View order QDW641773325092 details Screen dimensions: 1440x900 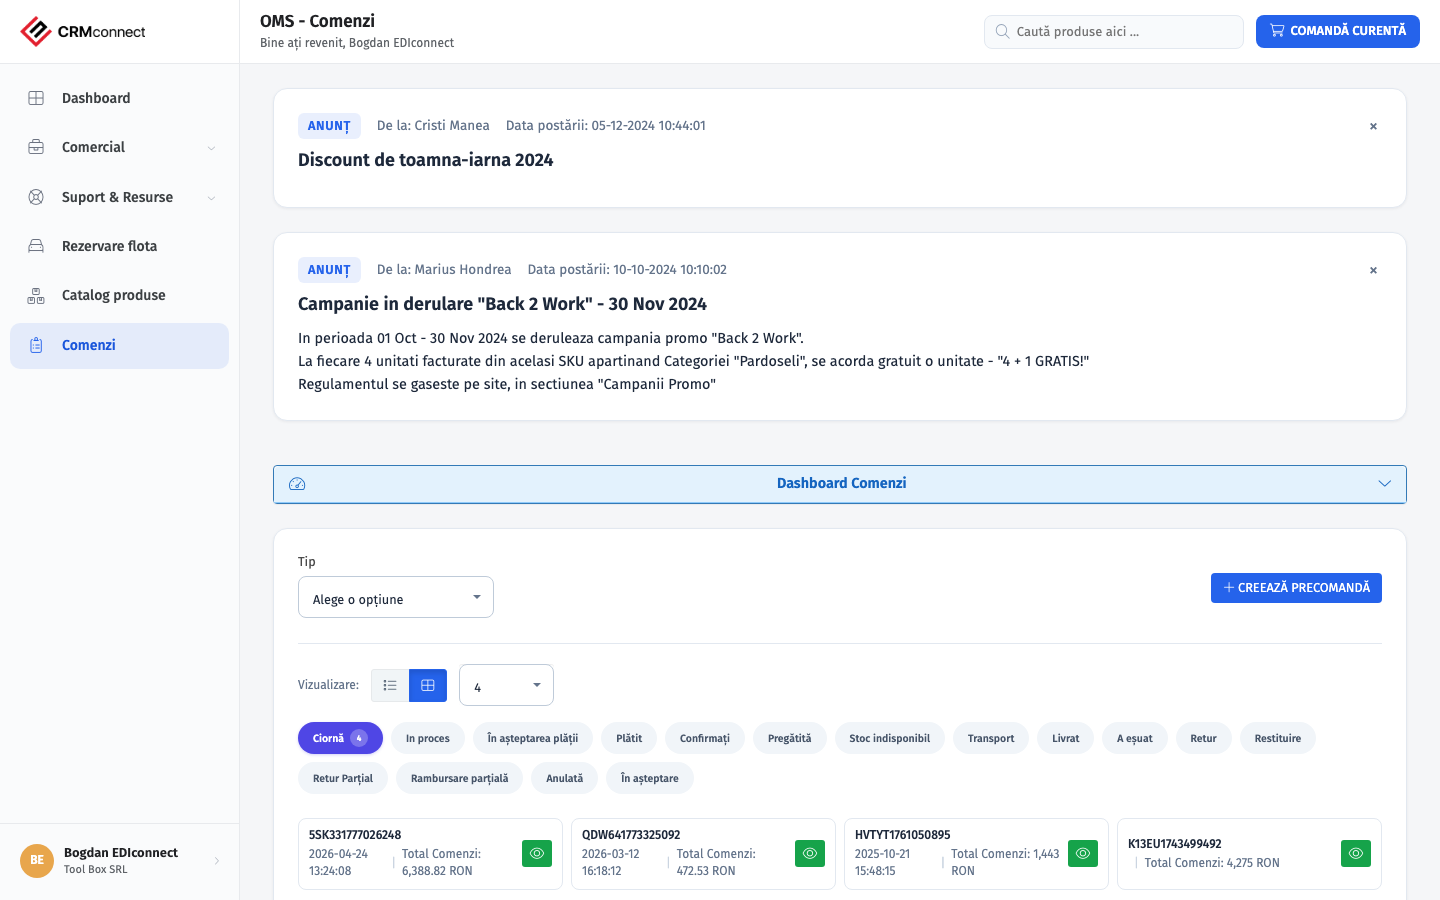pos(810,853)
